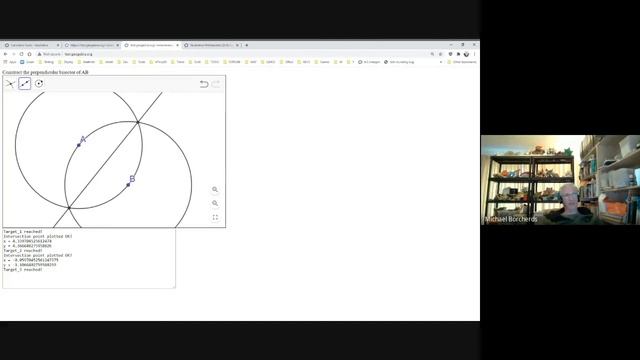Click the Not secure warning icon
Viewport: 640px width, 360px height.
40,54
